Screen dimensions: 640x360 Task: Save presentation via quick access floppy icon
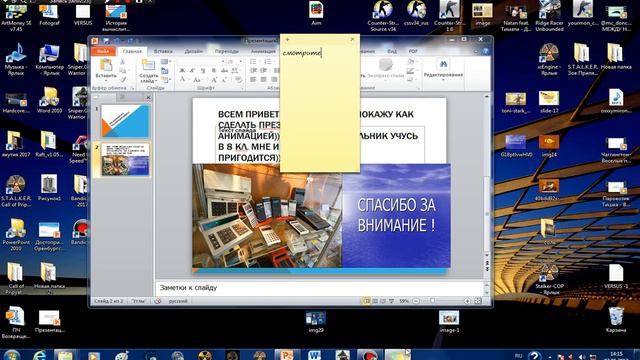106,40
